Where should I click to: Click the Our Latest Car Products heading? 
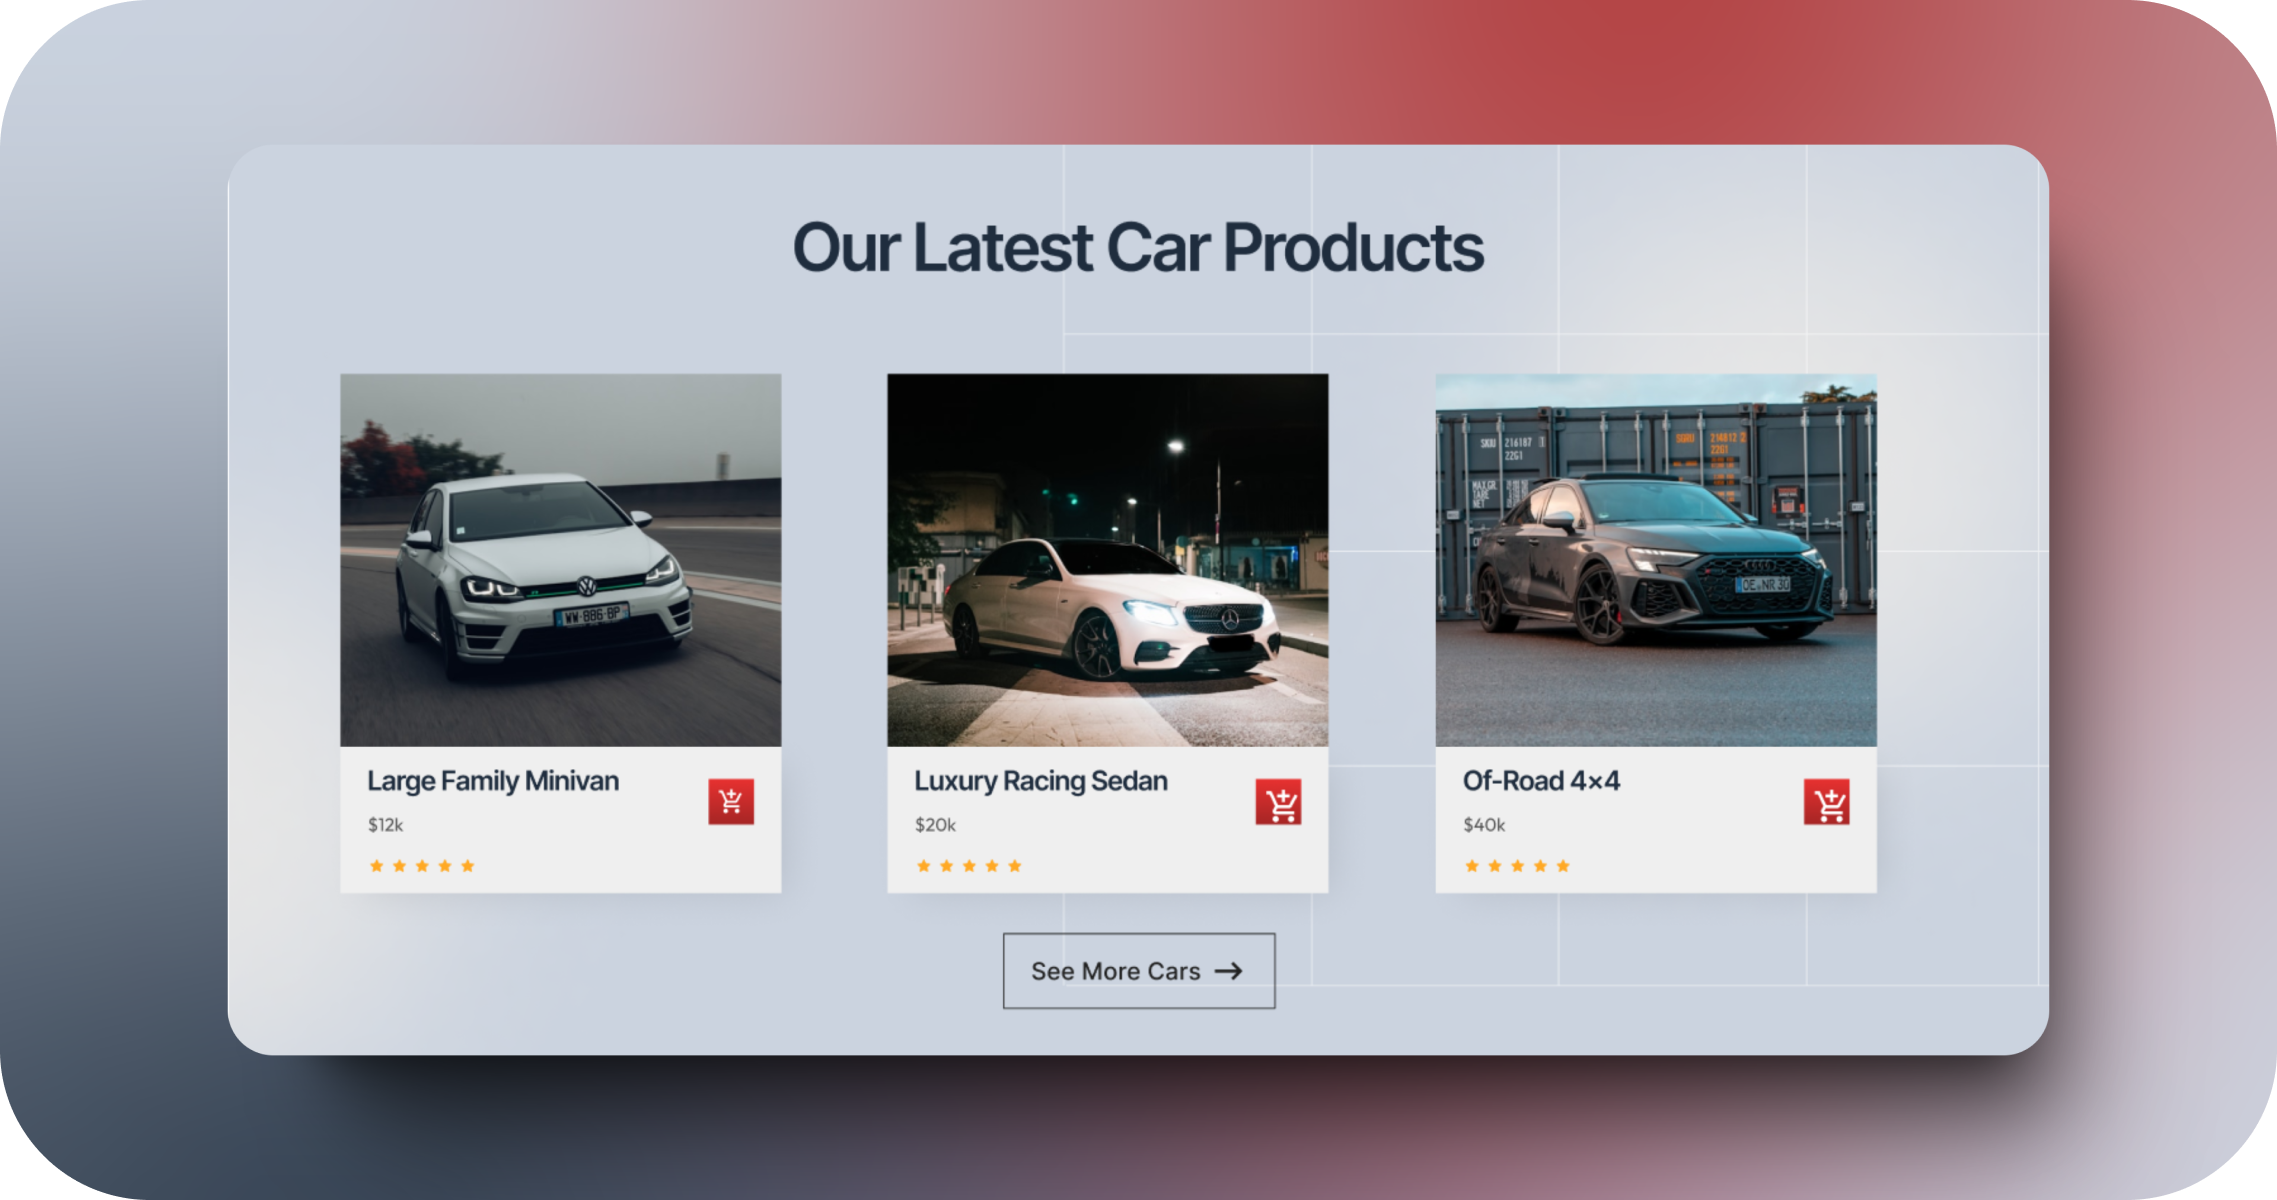pos(1138,248)
